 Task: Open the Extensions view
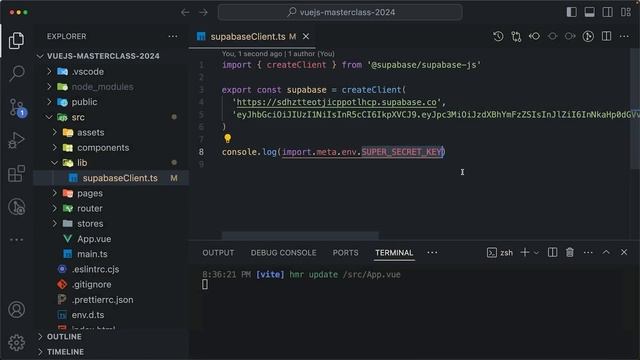(x=16, y=173)
